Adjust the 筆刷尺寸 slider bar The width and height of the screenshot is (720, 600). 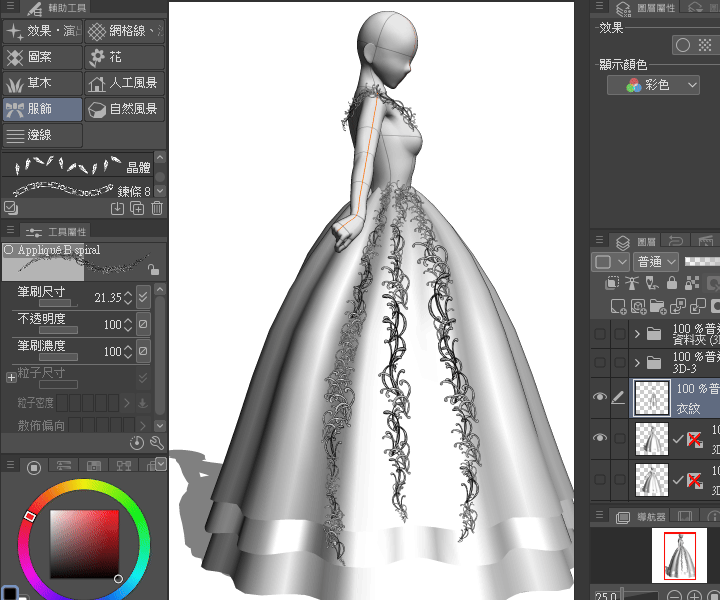click(58, 303)
